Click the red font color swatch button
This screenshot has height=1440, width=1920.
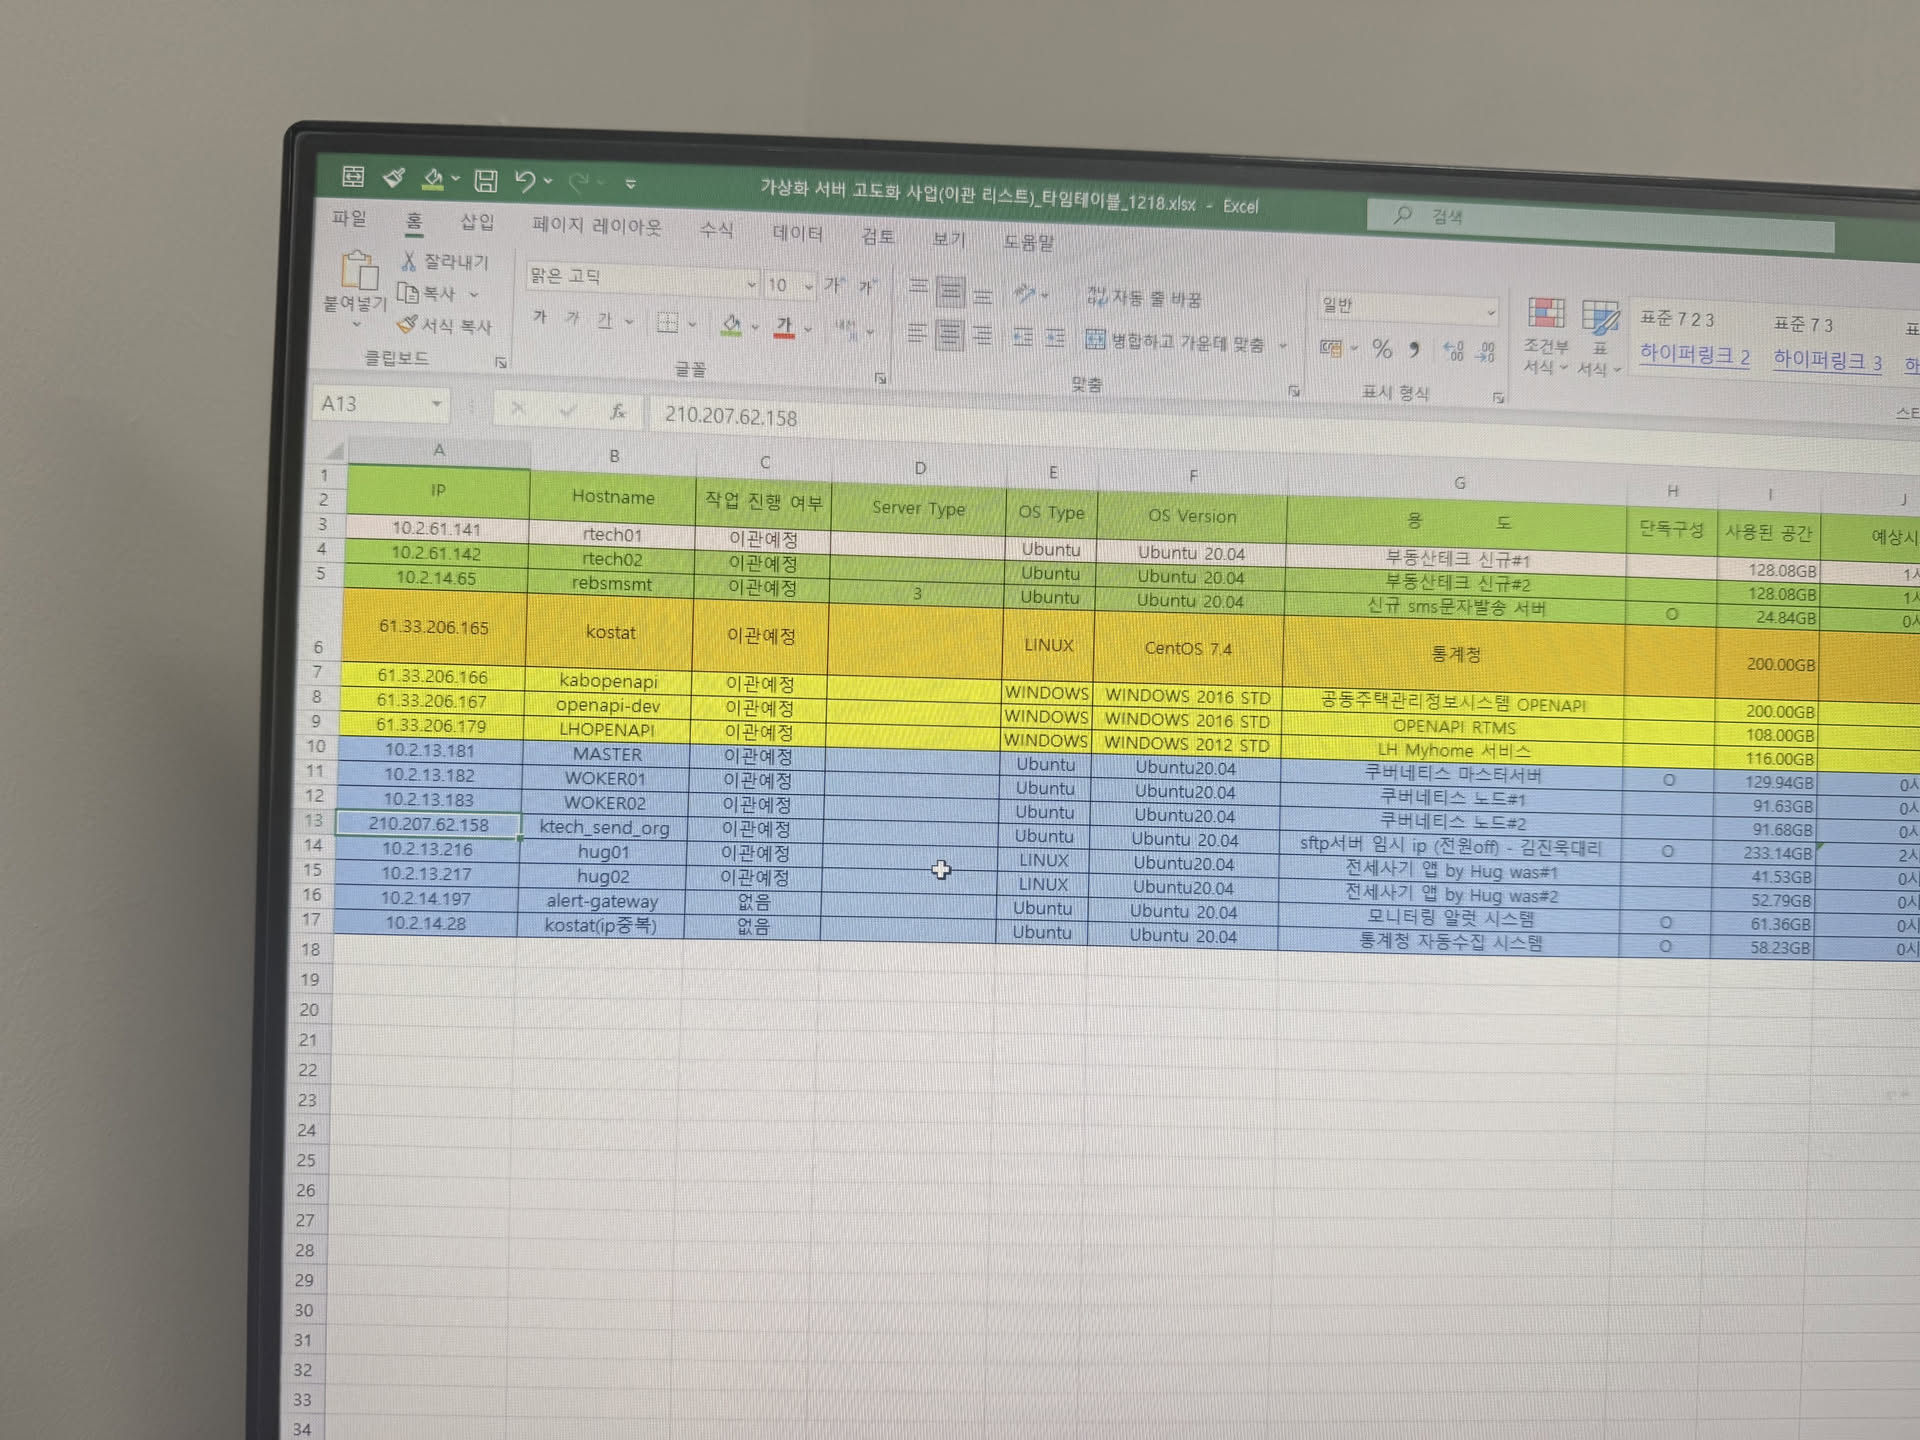[784, 326]
